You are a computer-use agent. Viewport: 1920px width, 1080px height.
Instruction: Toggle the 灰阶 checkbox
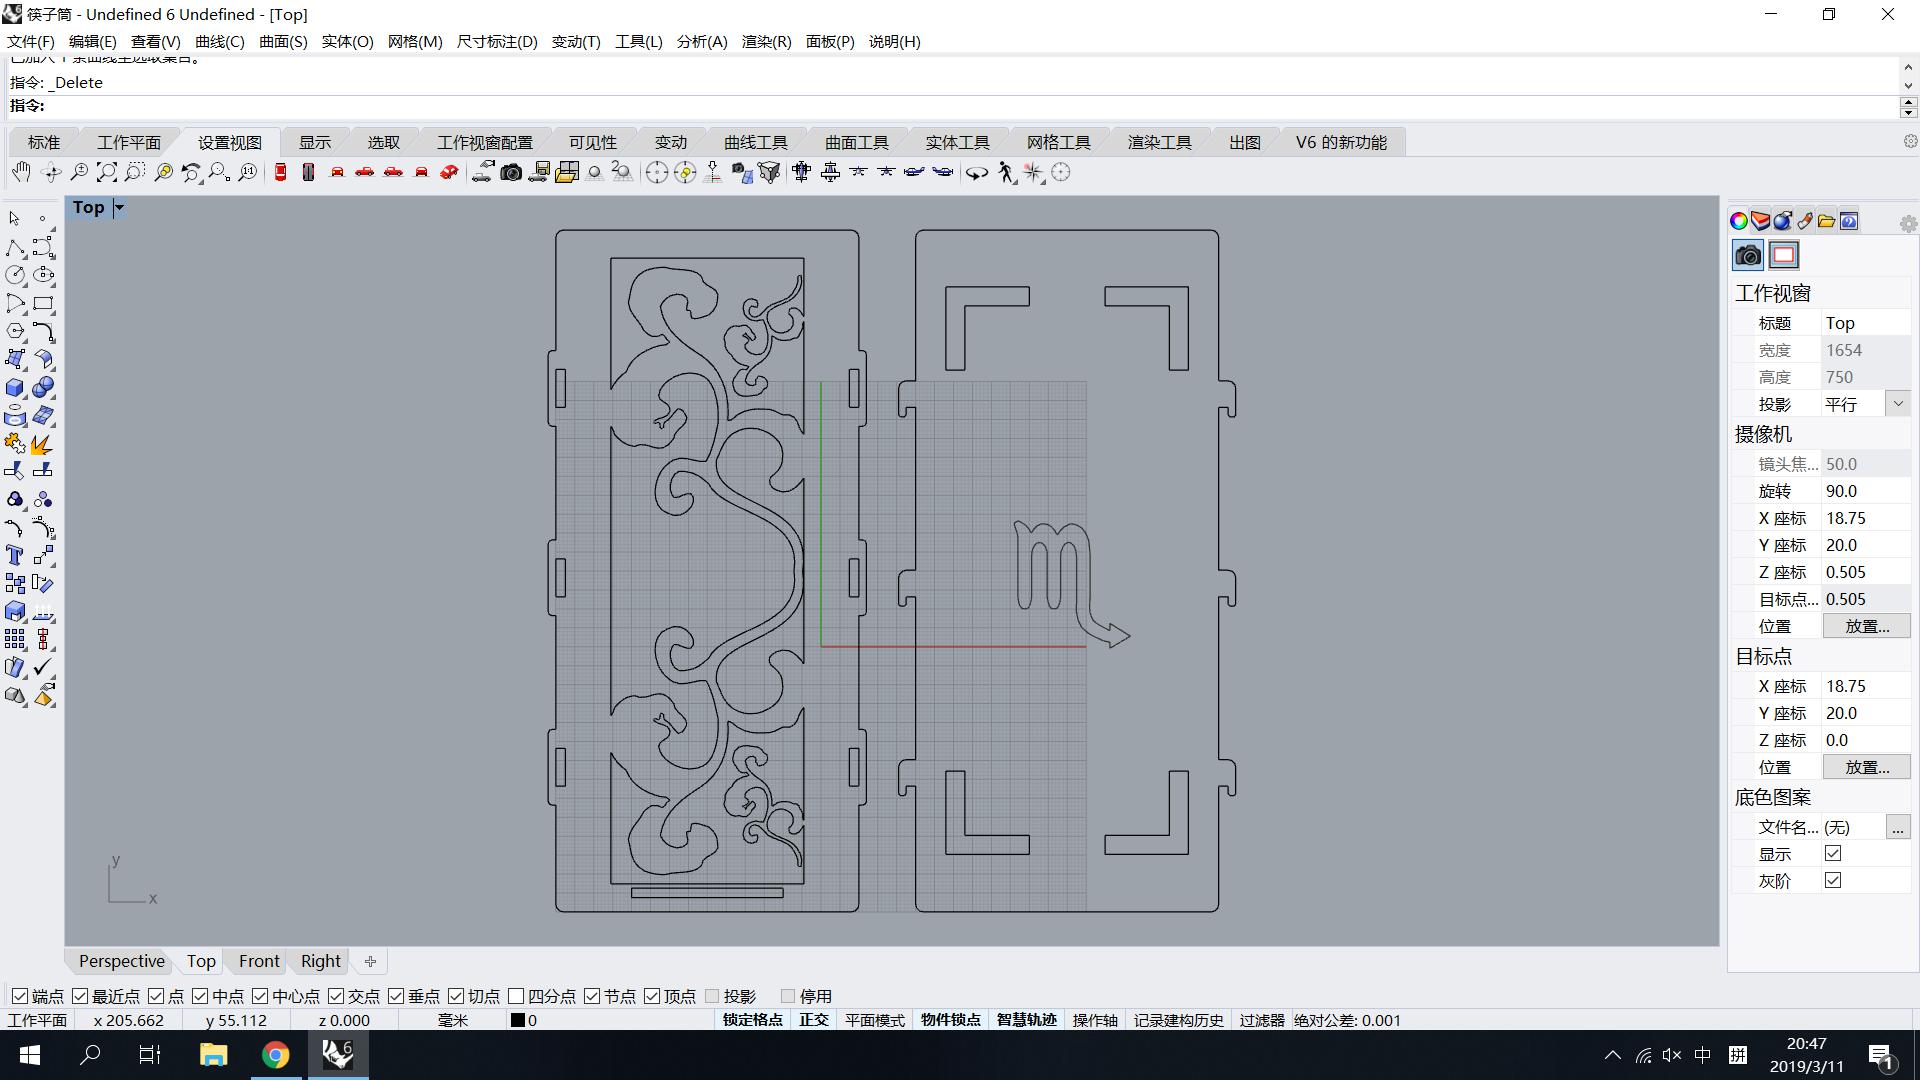coord(1833,880)
